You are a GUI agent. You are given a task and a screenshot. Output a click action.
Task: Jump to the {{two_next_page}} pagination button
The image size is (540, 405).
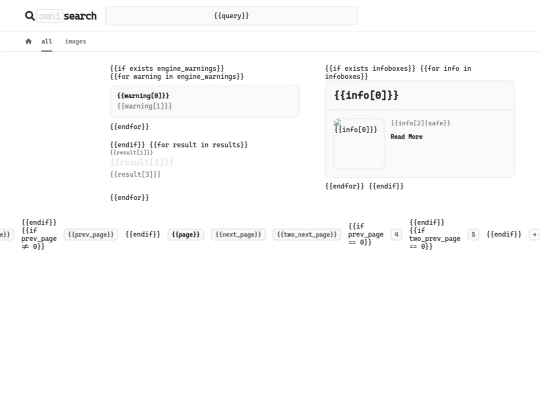307,235
